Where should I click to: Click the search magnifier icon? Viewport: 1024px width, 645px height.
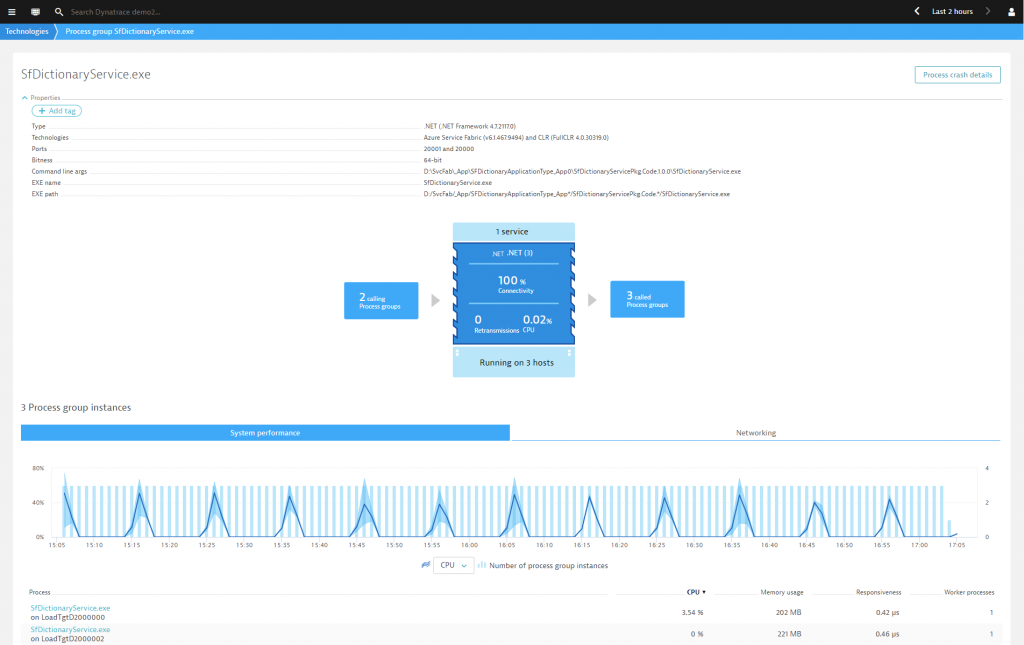[59, 12]
